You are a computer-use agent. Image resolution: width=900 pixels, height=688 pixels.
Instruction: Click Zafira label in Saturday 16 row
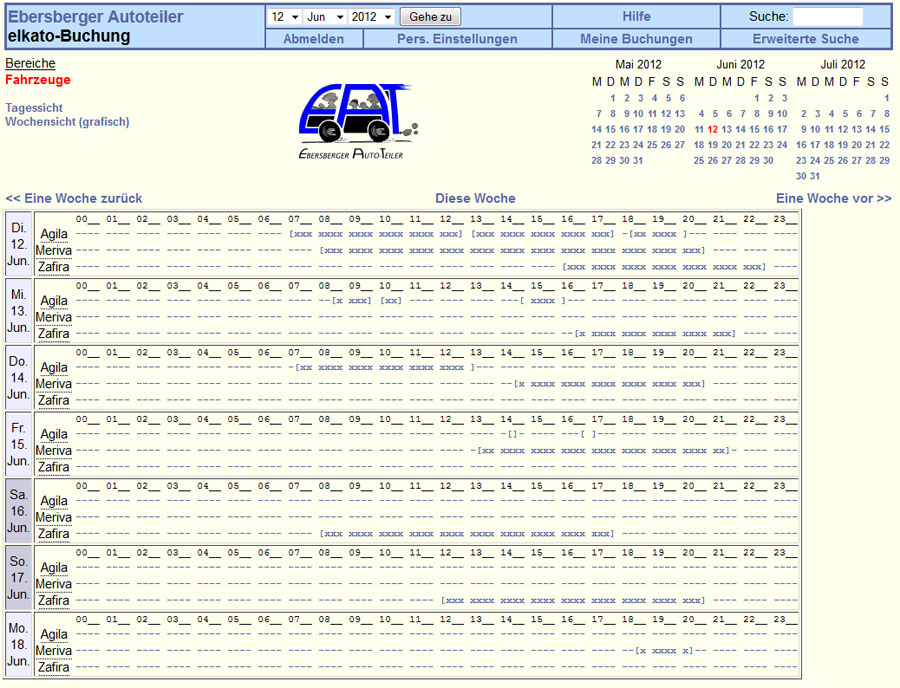(54, 534)
